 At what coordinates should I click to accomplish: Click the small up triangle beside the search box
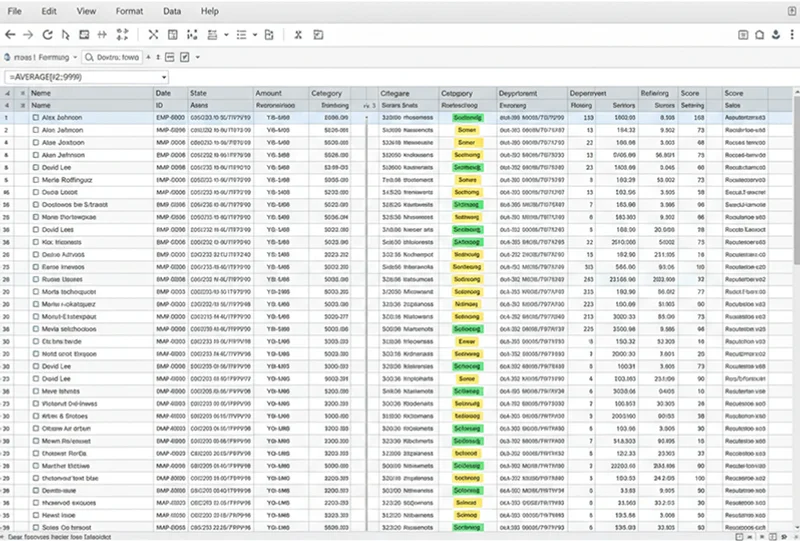click(148, 57)
